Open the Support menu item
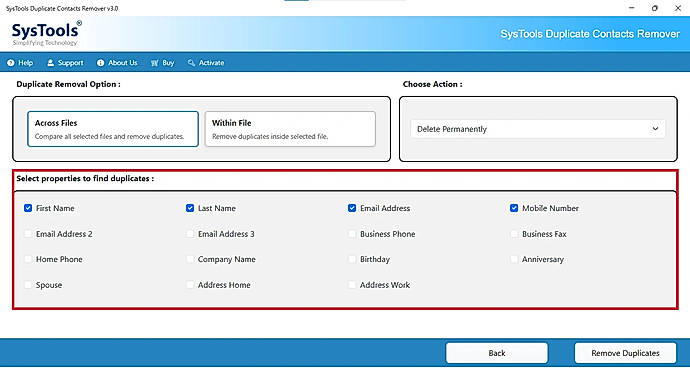The height and width of the screenshot is (368, 690). pyautogui.click(x=65, y=63)
